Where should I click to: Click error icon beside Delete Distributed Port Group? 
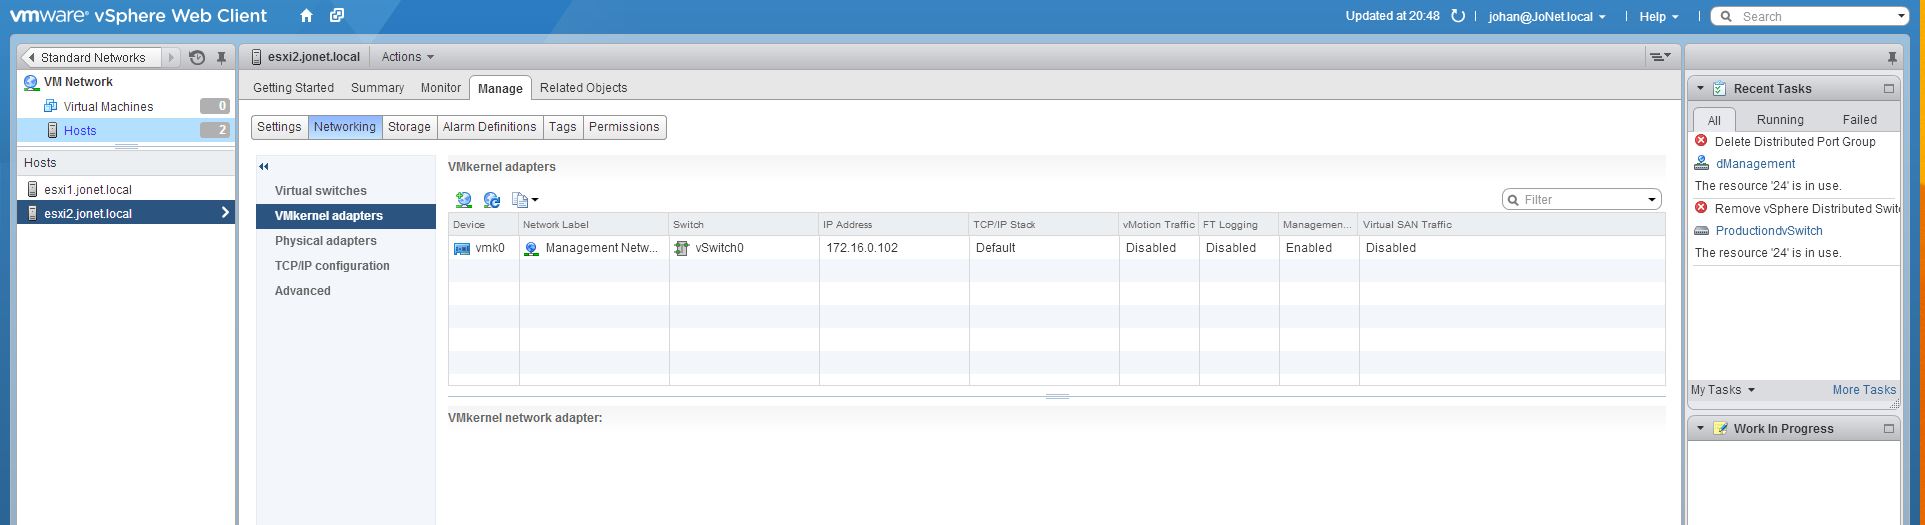1701,141
